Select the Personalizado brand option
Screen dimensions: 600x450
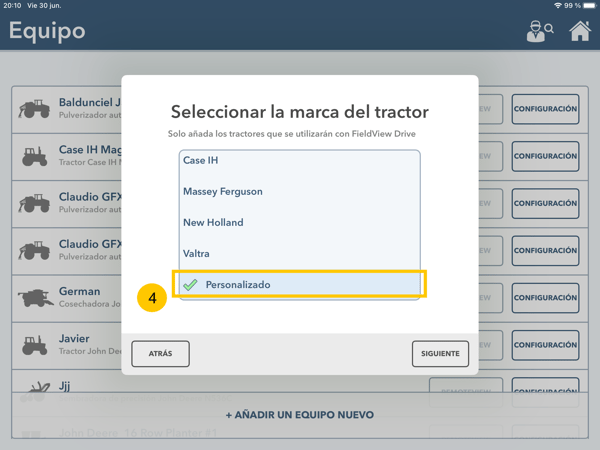[300, 284]
